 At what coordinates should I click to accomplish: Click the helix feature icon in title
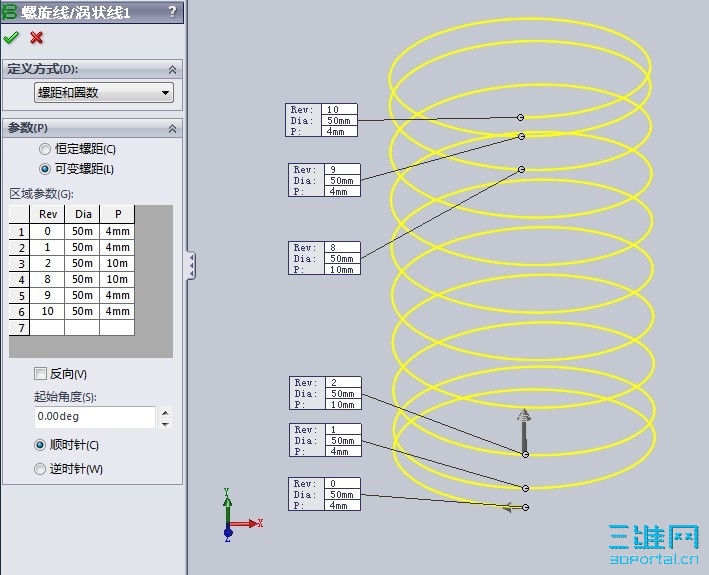click(x=9, y=12)
